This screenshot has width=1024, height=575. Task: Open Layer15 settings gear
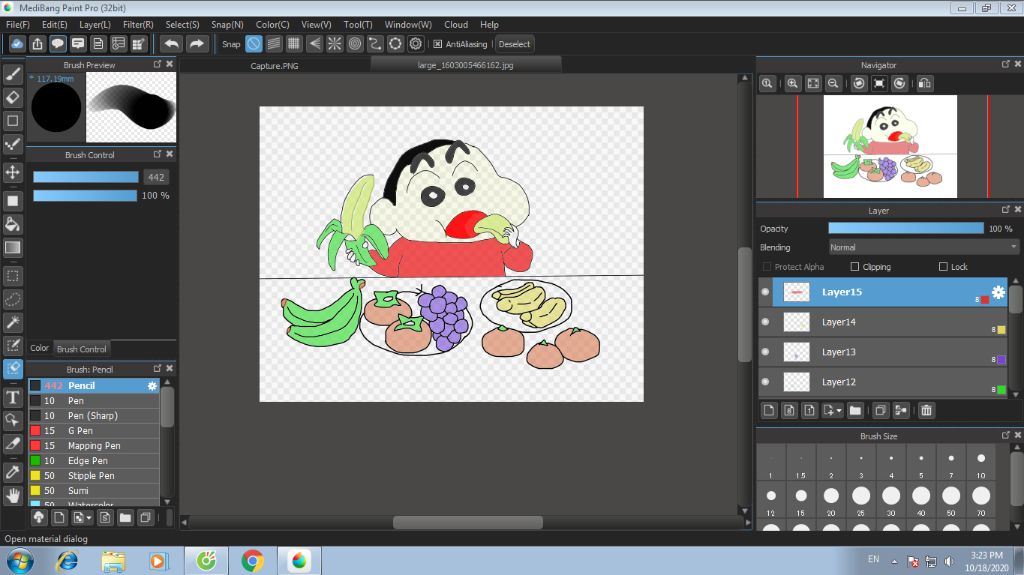pos(999,292)
